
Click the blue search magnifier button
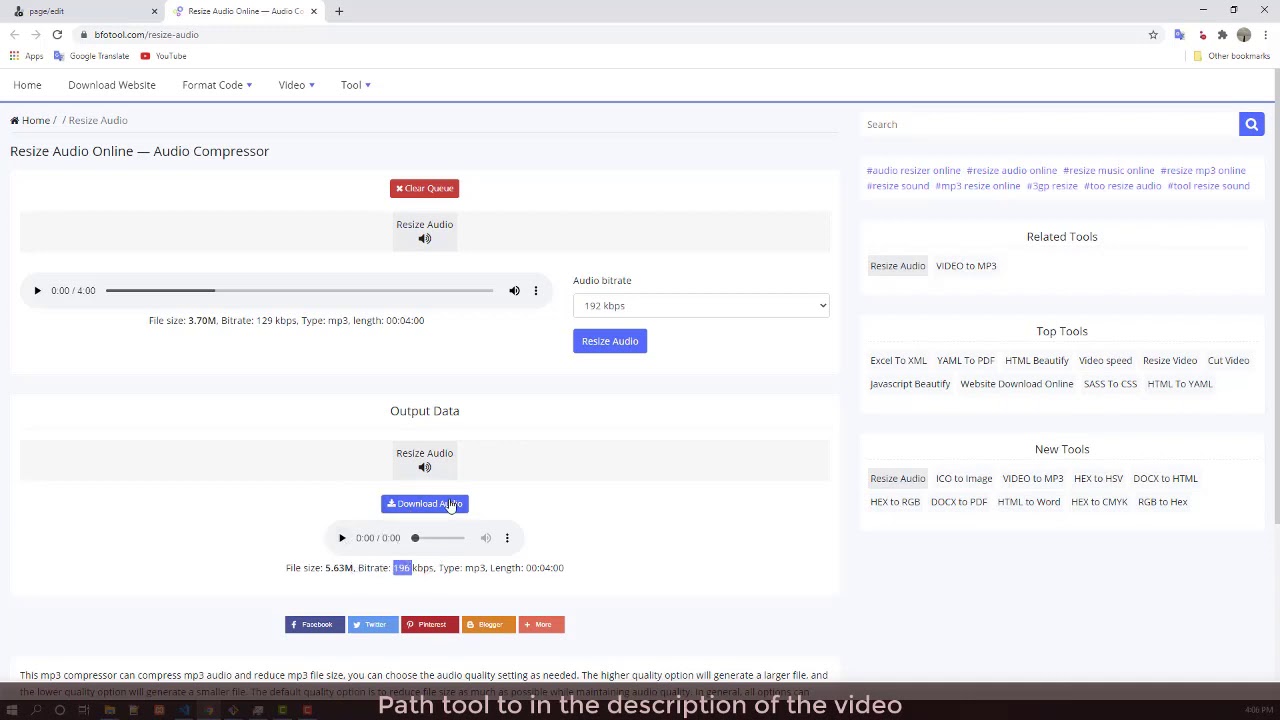[1251, 124]
